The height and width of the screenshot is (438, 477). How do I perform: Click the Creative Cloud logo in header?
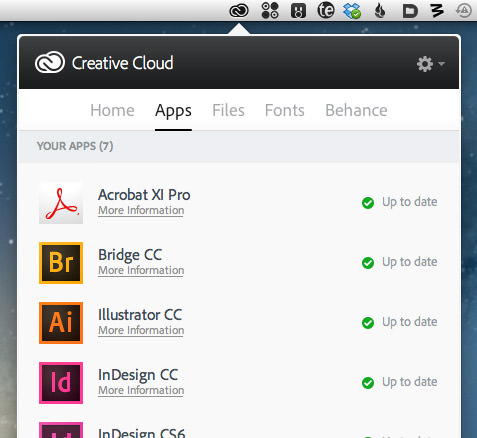(50, 62)
